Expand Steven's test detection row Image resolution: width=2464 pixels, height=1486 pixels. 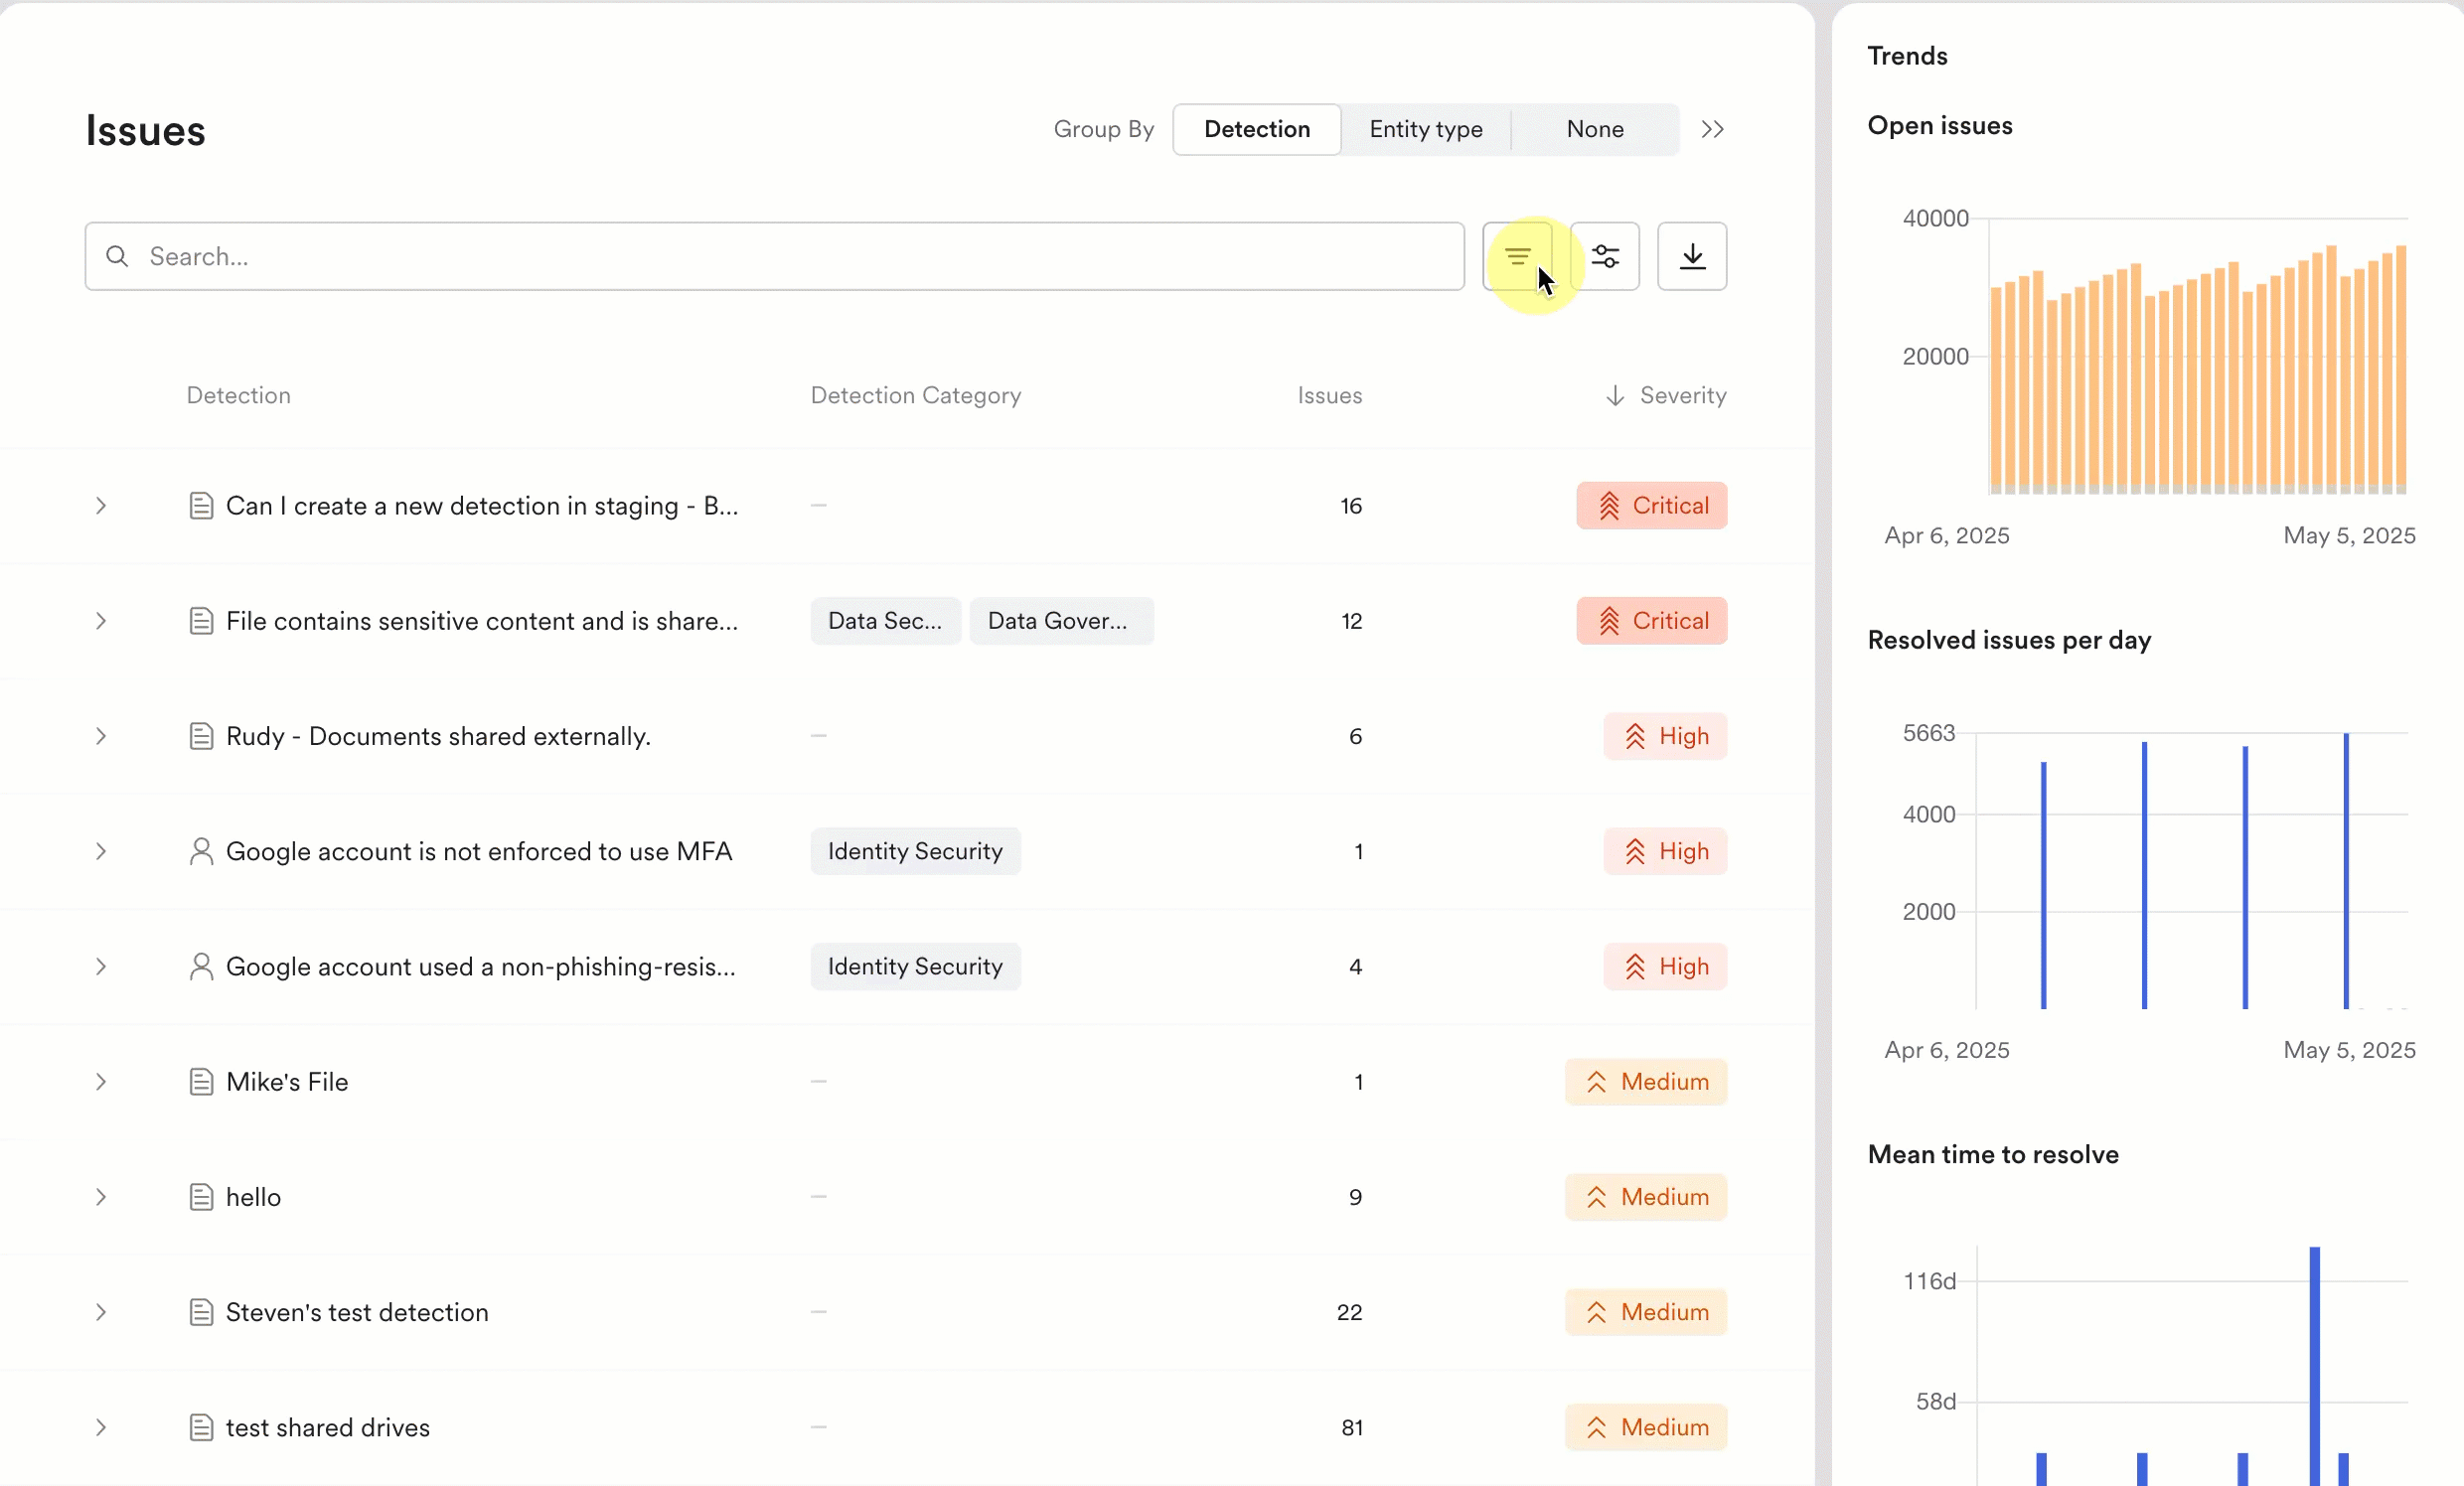point(101,1312)
